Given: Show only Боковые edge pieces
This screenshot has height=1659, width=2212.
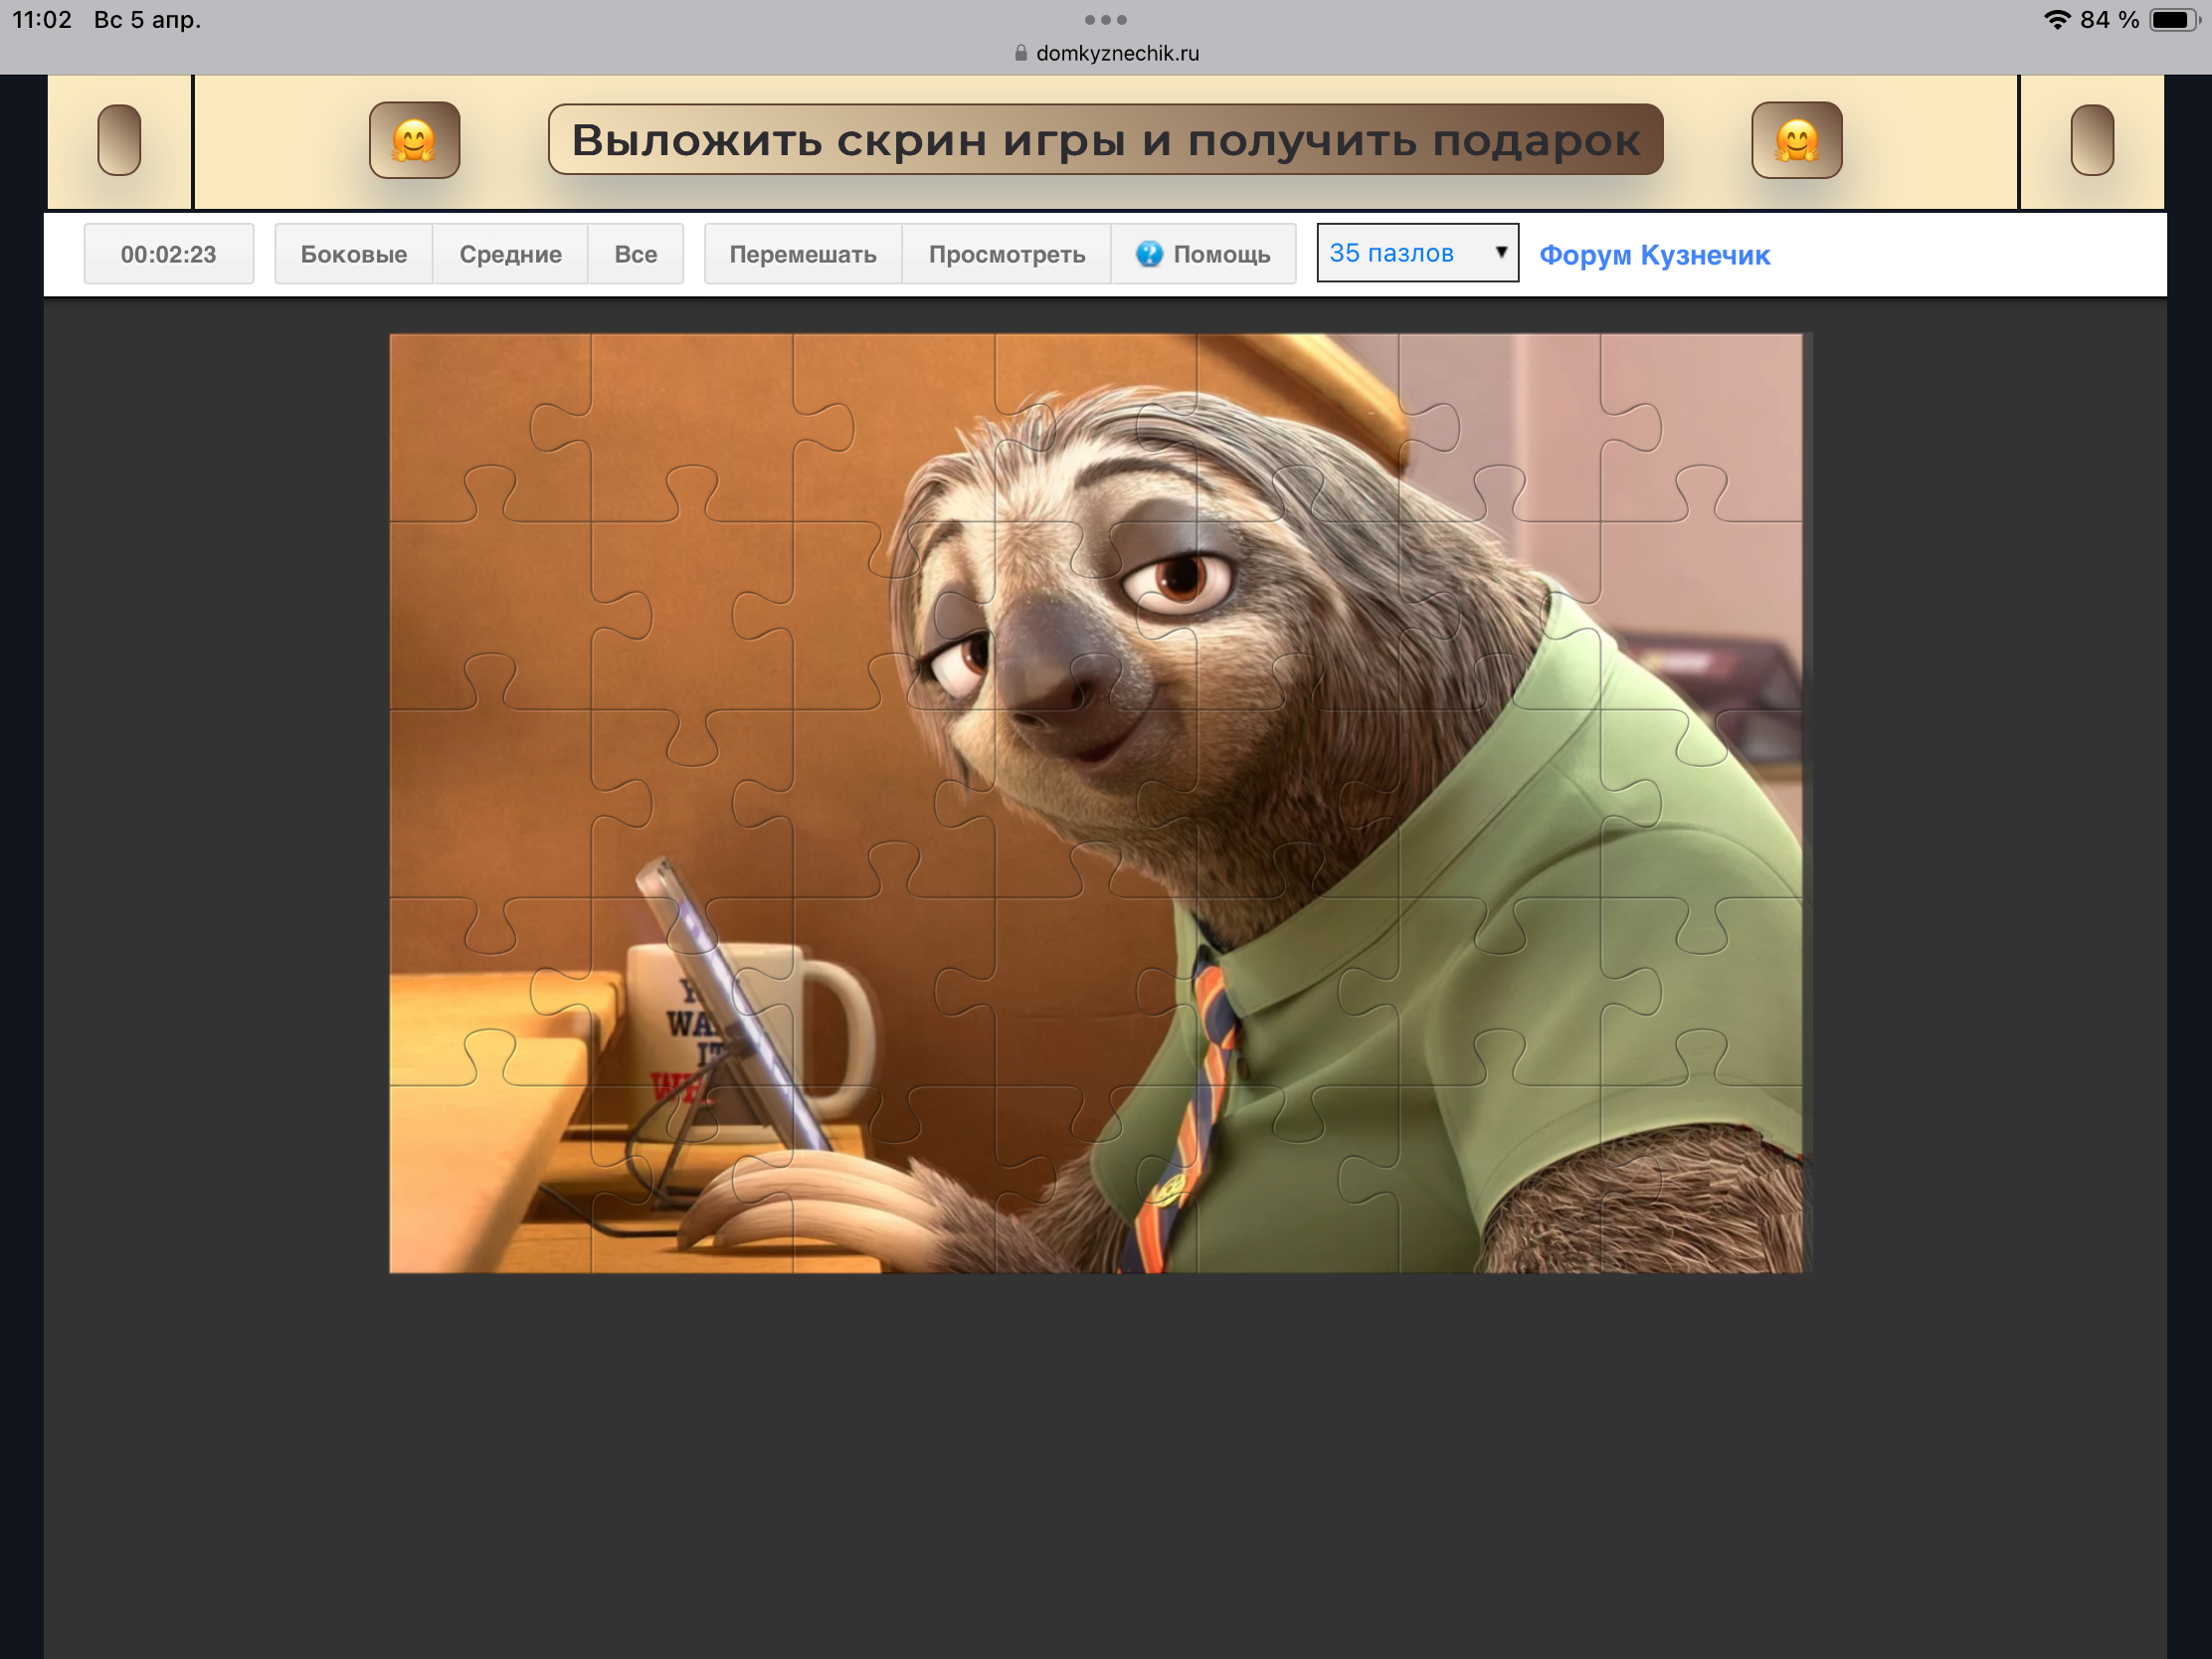Looking at the screenshot, I should pos(353,254).
